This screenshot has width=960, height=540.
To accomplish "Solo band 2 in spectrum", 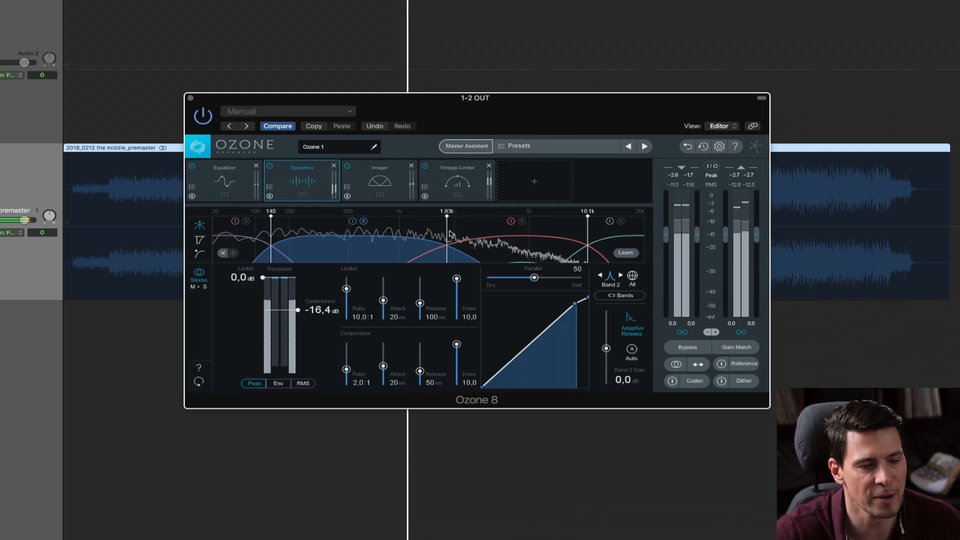I will click(364, 221).
